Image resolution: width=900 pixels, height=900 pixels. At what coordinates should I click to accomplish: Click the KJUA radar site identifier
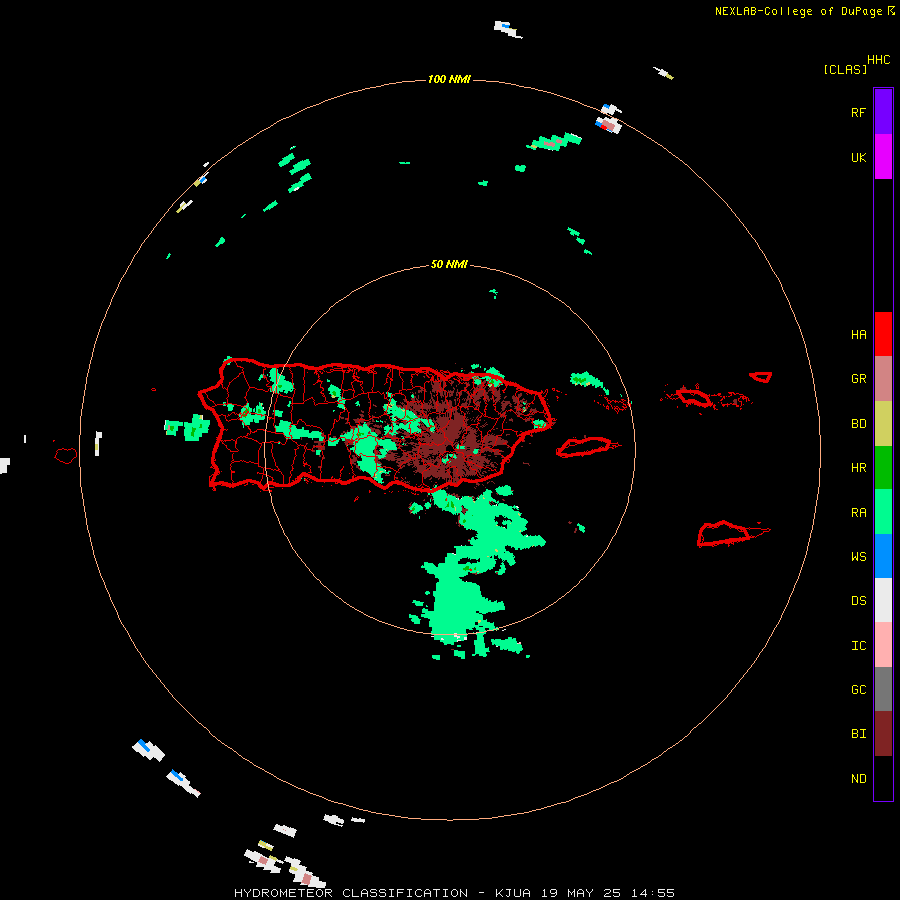coord(513,893)
